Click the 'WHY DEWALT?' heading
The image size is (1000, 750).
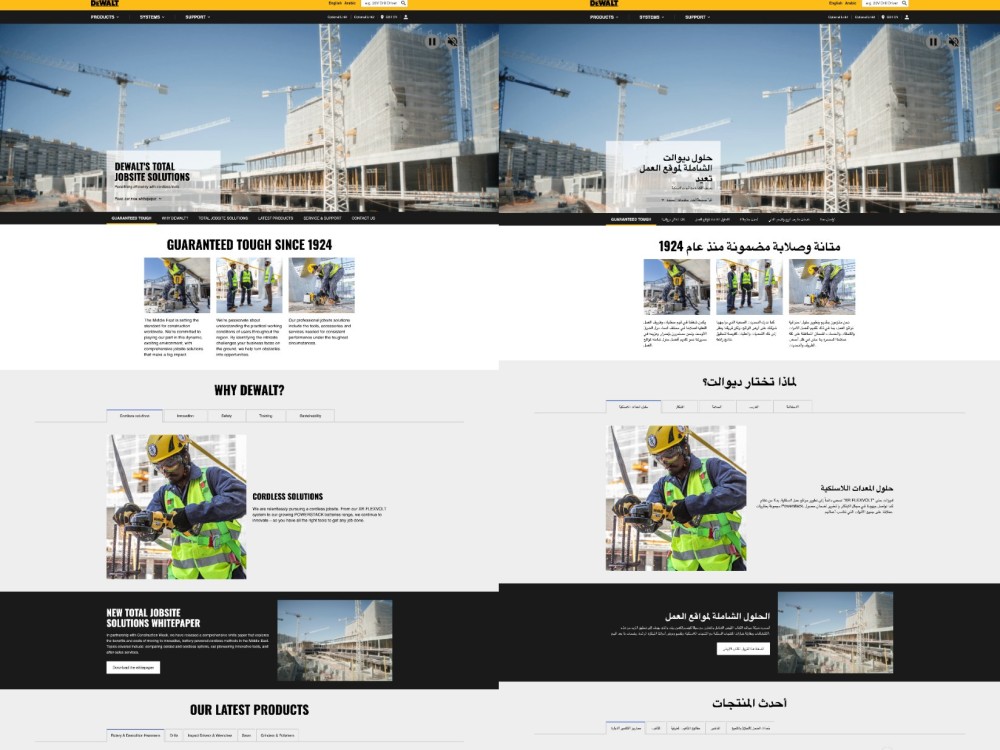(x=249, y=390)
